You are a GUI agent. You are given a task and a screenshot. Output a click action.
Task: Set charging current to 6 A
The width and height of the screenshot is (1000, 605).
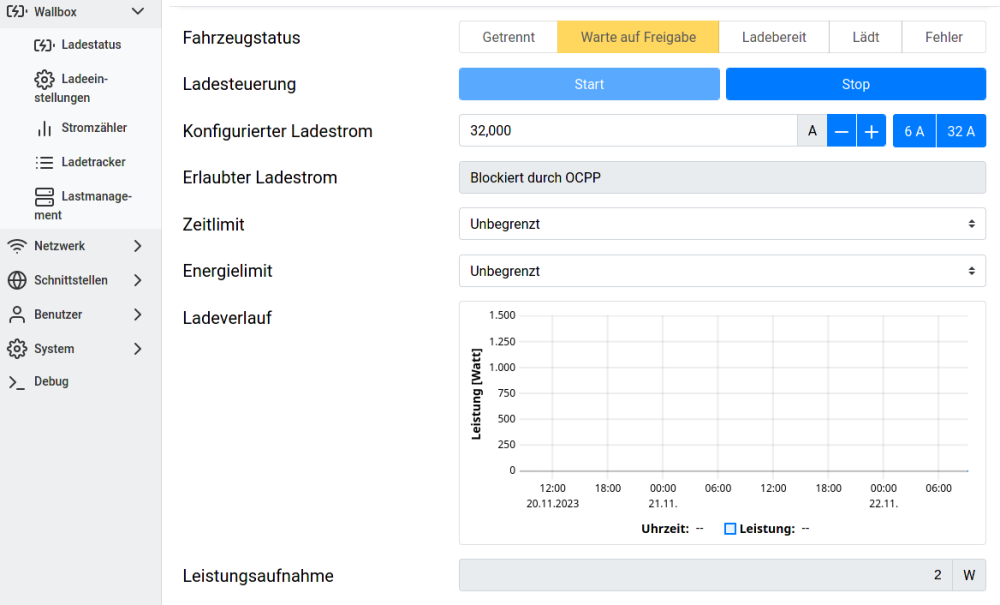(914, 131)
